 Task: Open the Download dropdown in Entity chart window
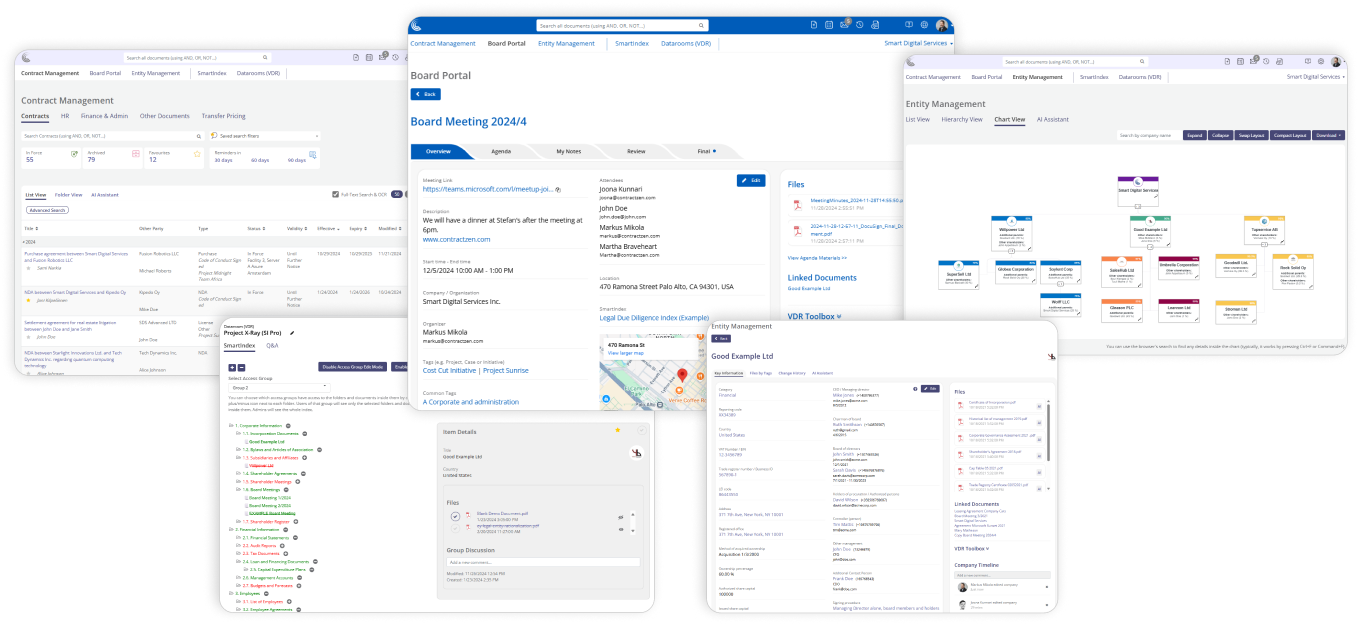pyautogui.click(x=1329, y=135)
